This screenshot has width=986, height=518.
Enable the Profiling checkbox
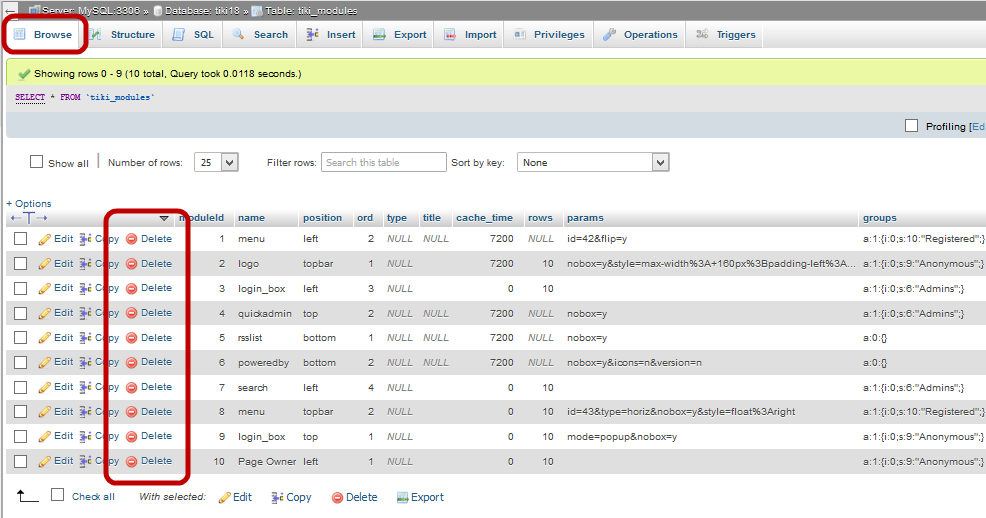coord(911,126)
